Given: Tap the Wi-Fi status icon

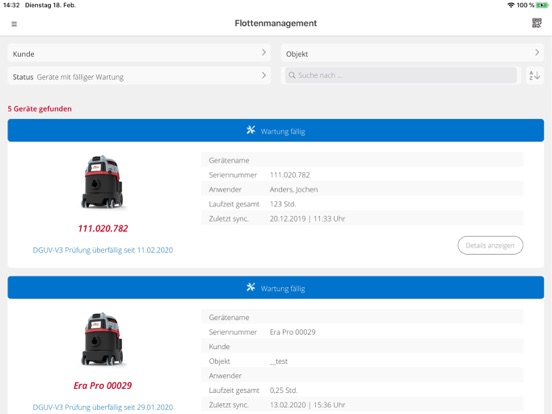Looking at the screenshot, I should (510, 5).
